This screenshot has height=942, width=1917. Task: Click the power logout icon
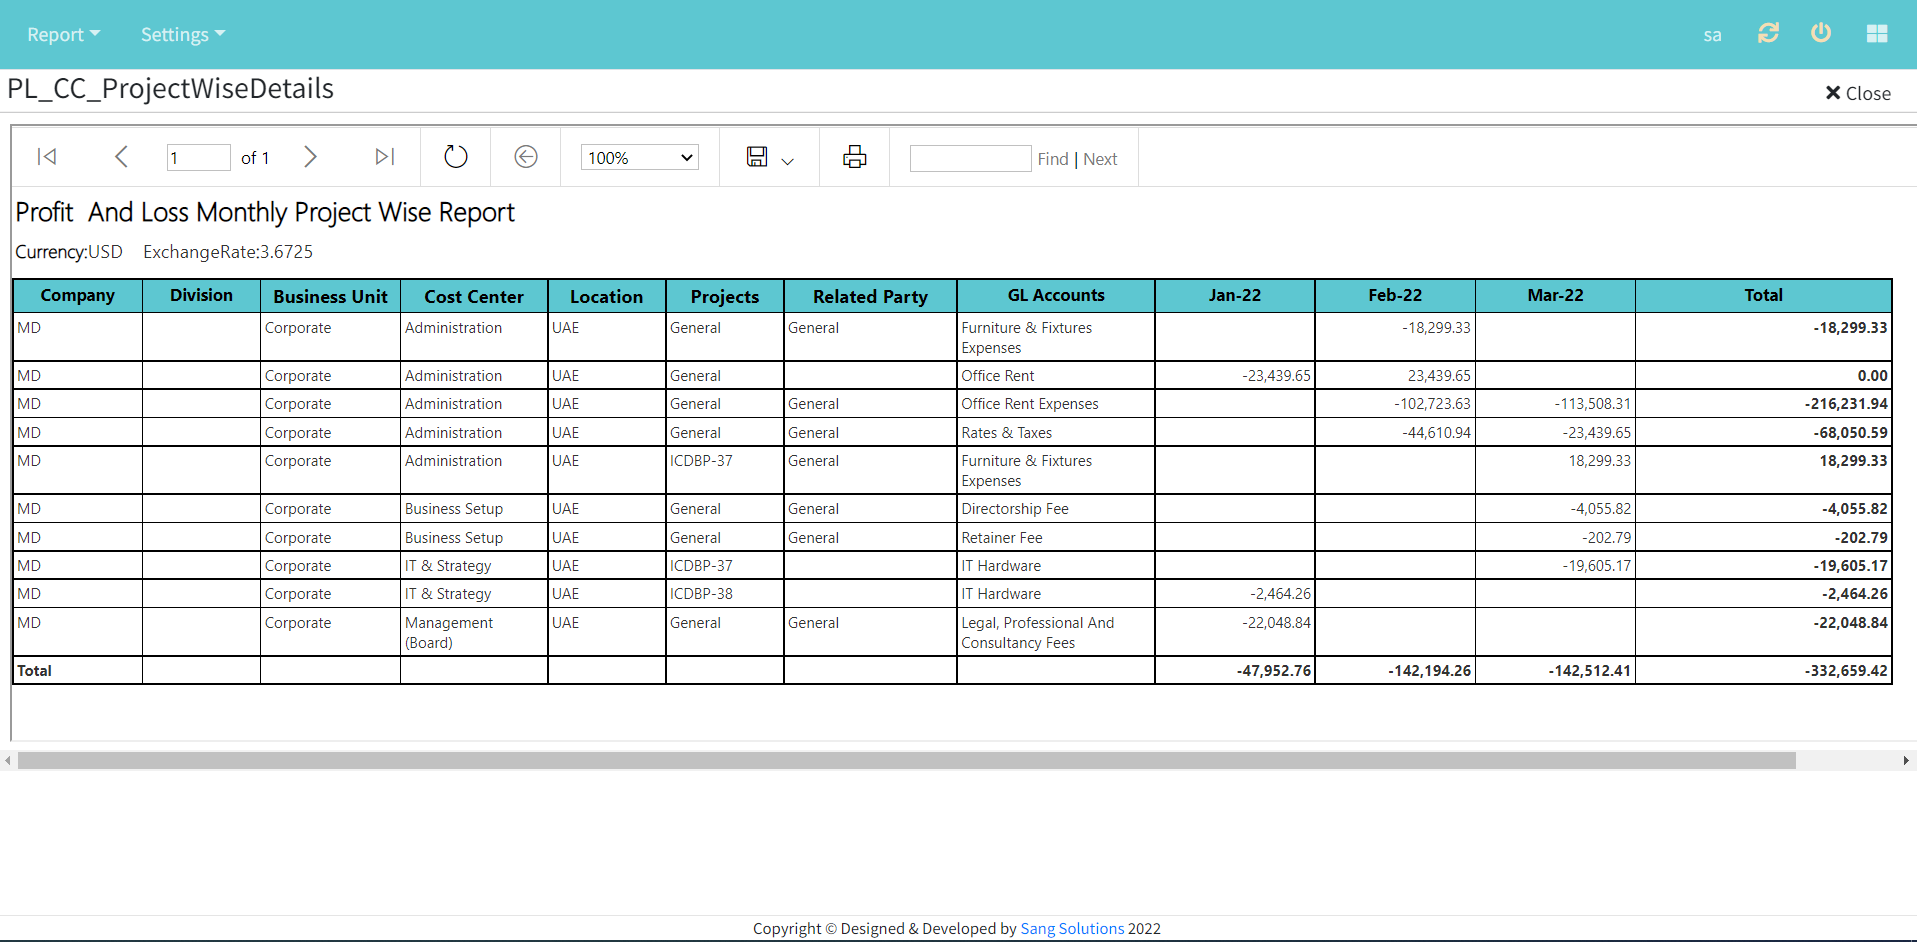[x=1821, y=33]
